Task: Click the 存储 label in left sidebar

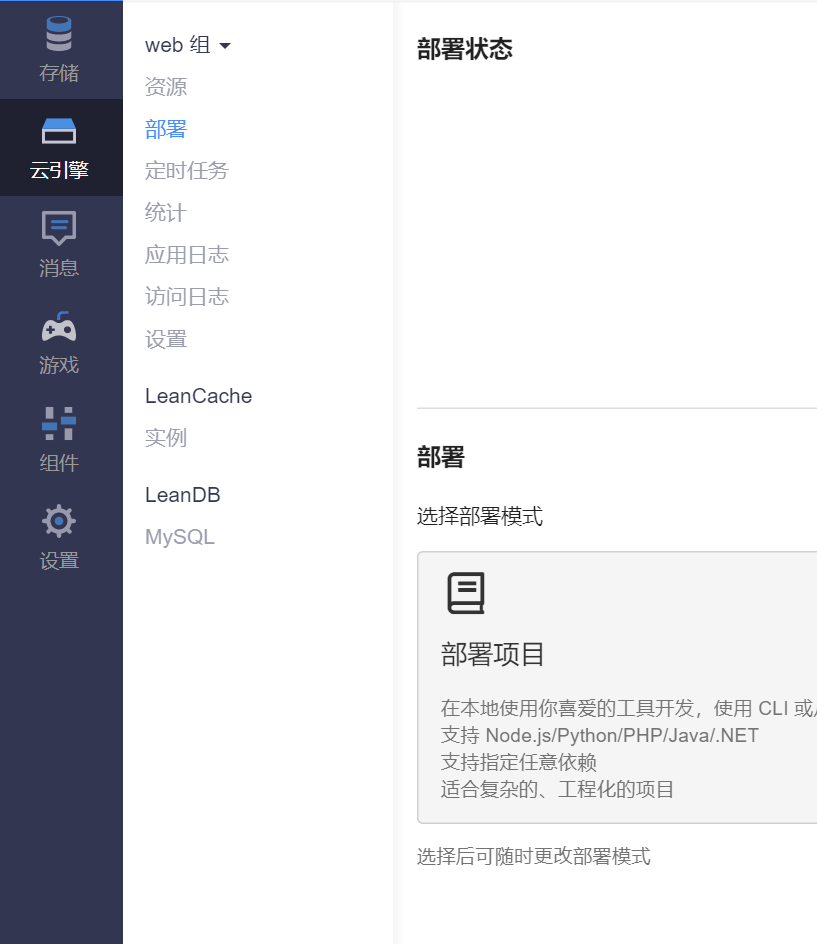Action: click(59, 73)
